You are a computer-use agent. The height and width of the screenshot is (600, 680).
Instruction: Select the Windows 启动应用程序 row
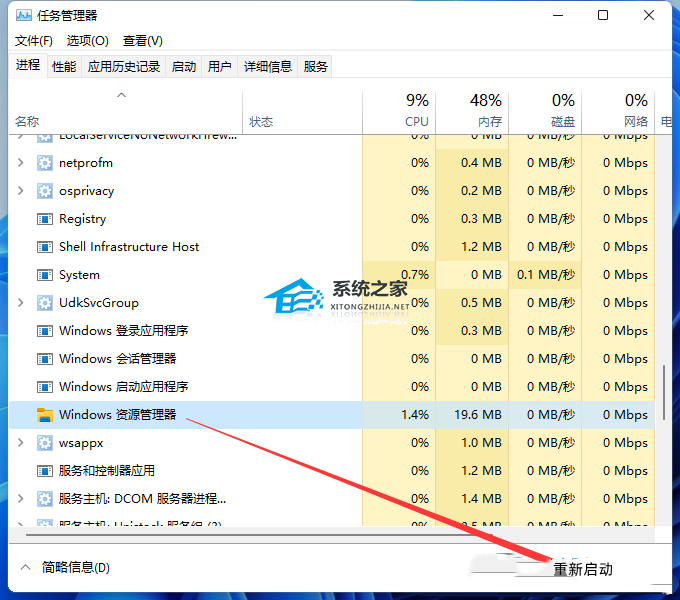(332, 387)
